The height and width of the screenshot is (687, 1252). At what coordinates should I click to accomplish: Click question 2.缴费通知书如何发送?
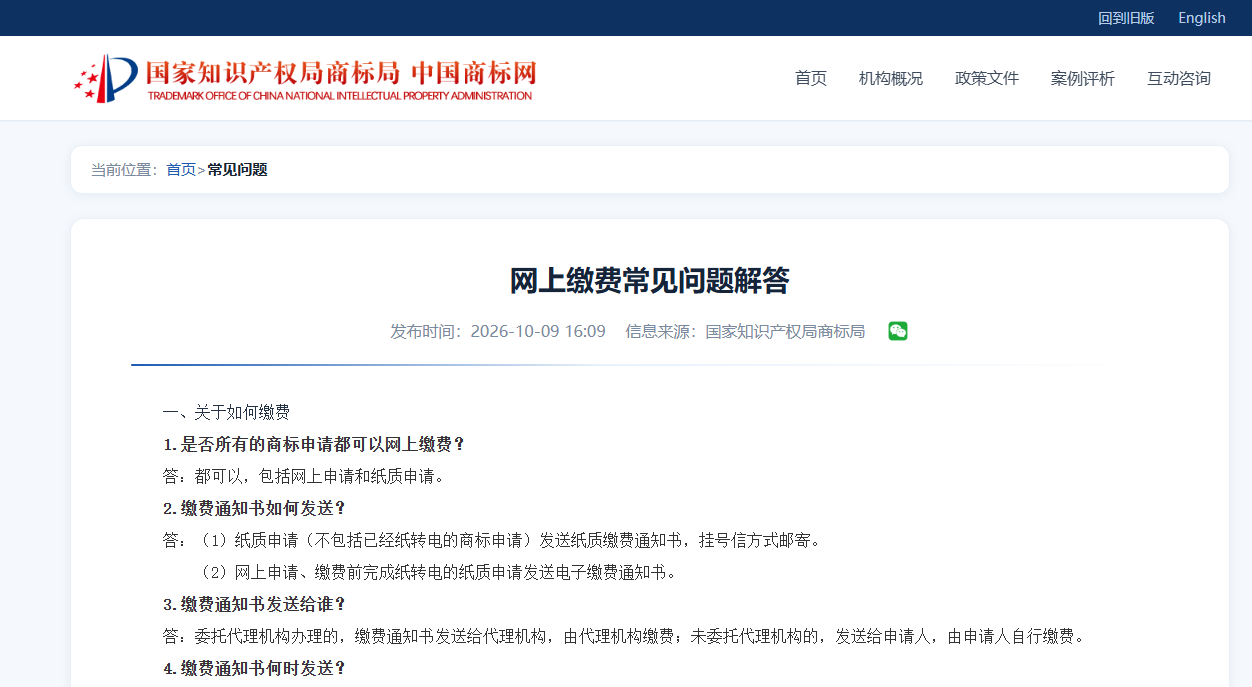[254, 508]
